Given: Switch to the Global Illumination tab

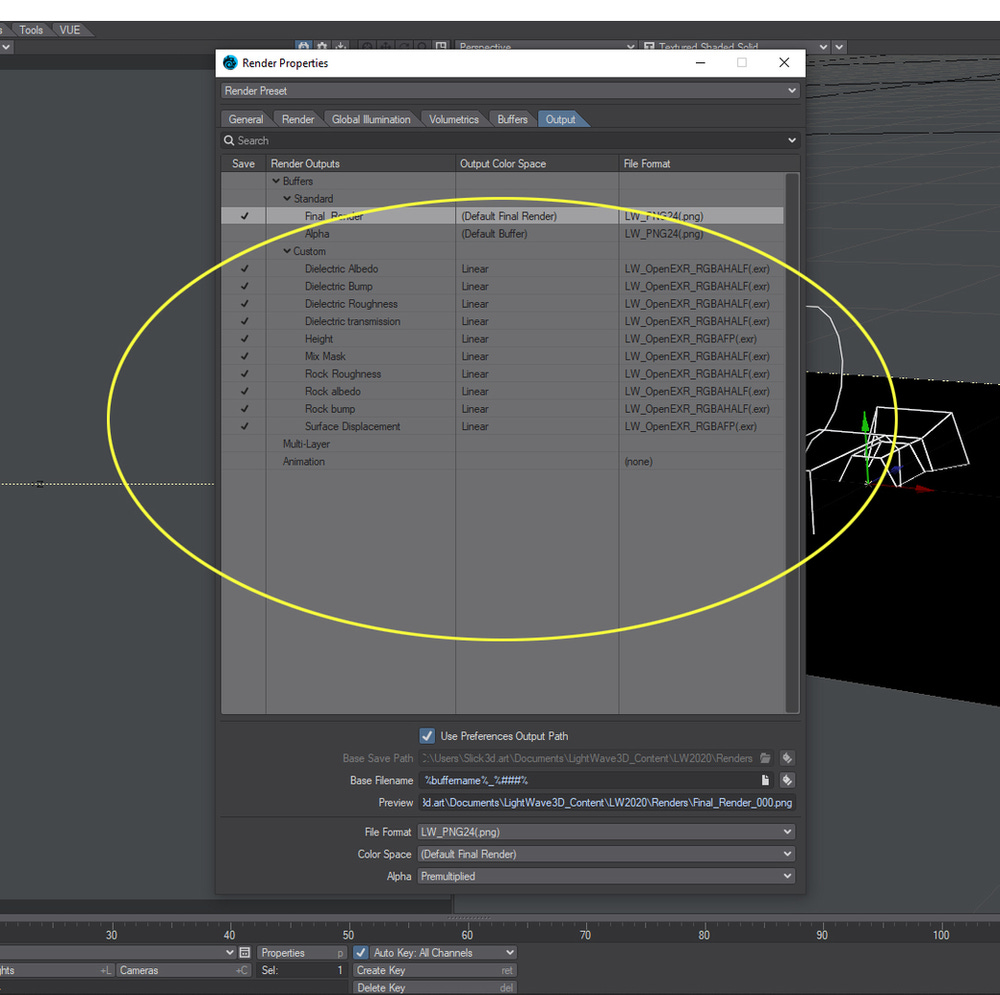Looking at the screenshot, I should [x=371, y=119].
